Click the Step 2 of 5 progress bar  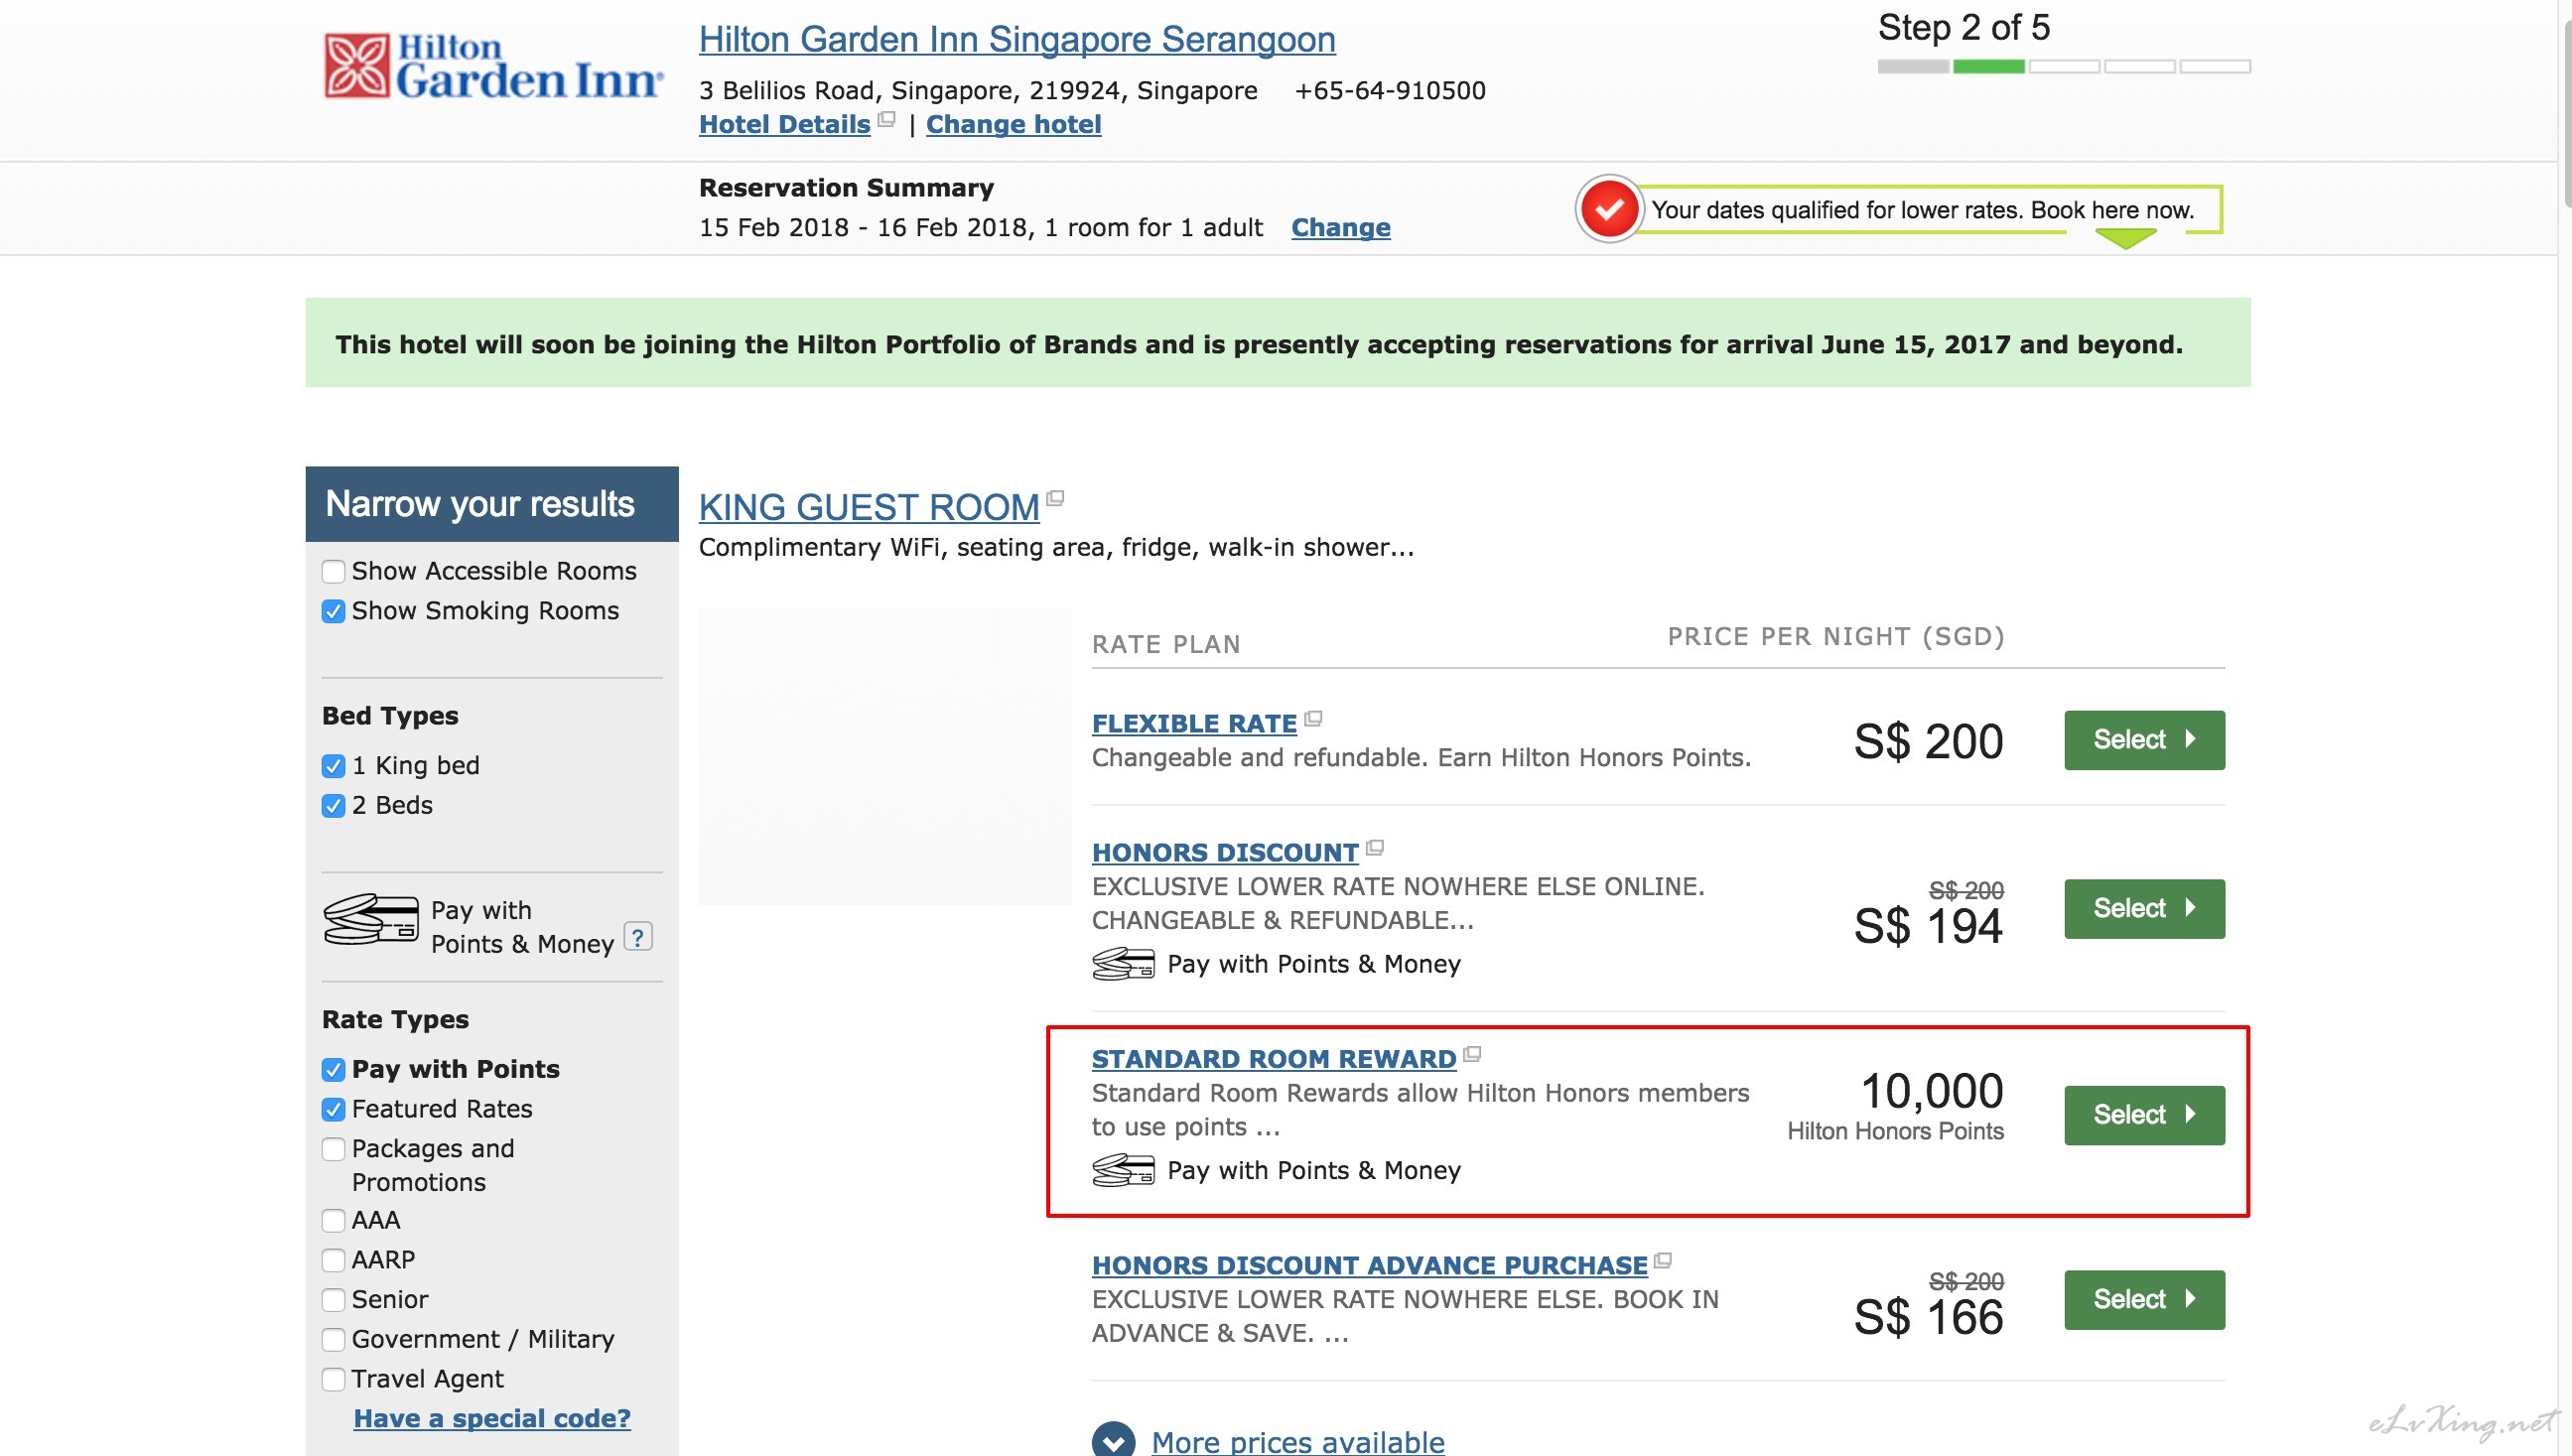click(2063, 66)
